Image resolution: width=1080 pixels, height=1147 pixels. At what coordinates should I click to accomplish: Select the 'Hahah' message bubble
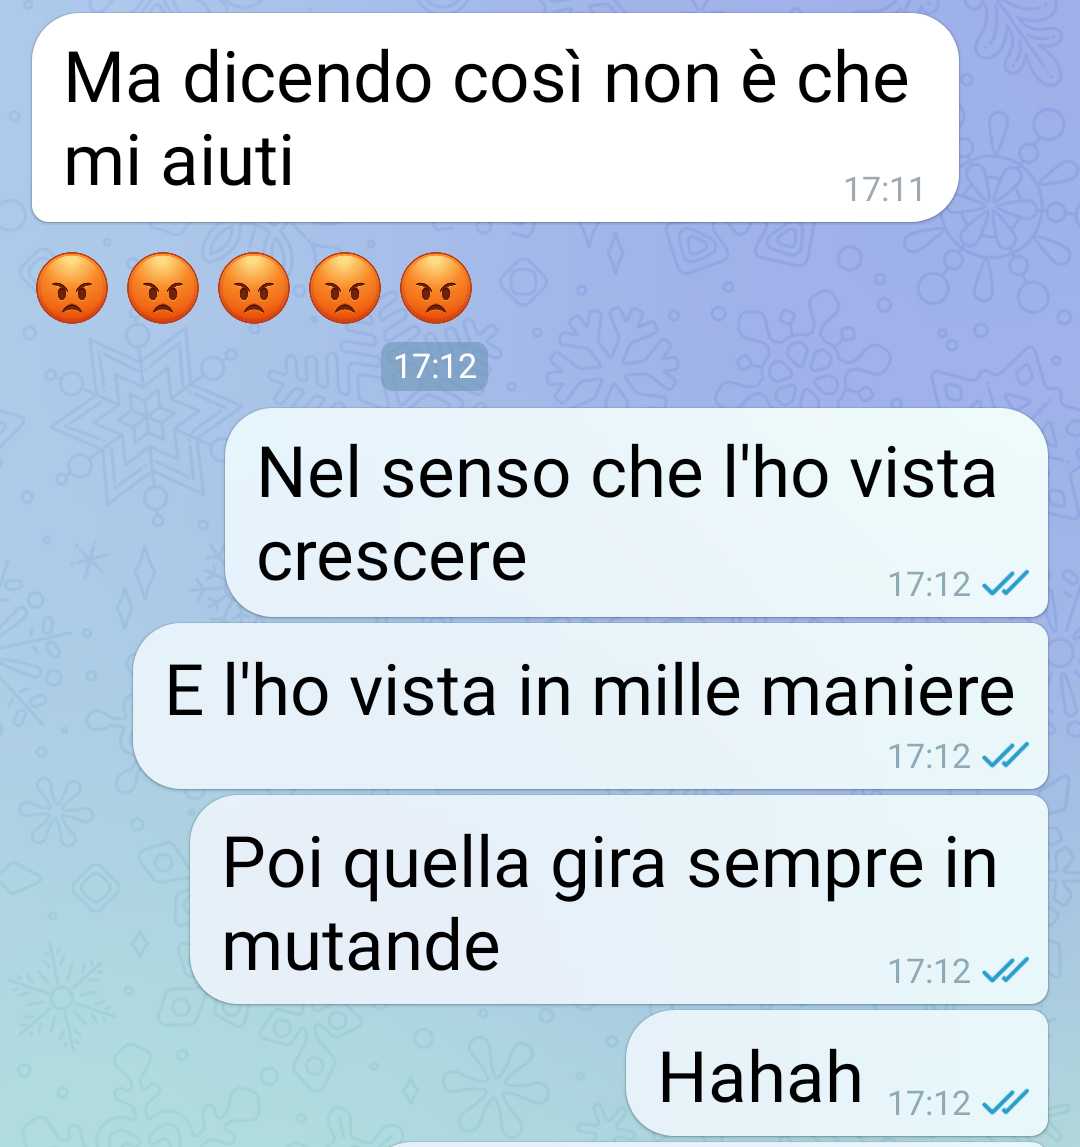point(837,1072)
